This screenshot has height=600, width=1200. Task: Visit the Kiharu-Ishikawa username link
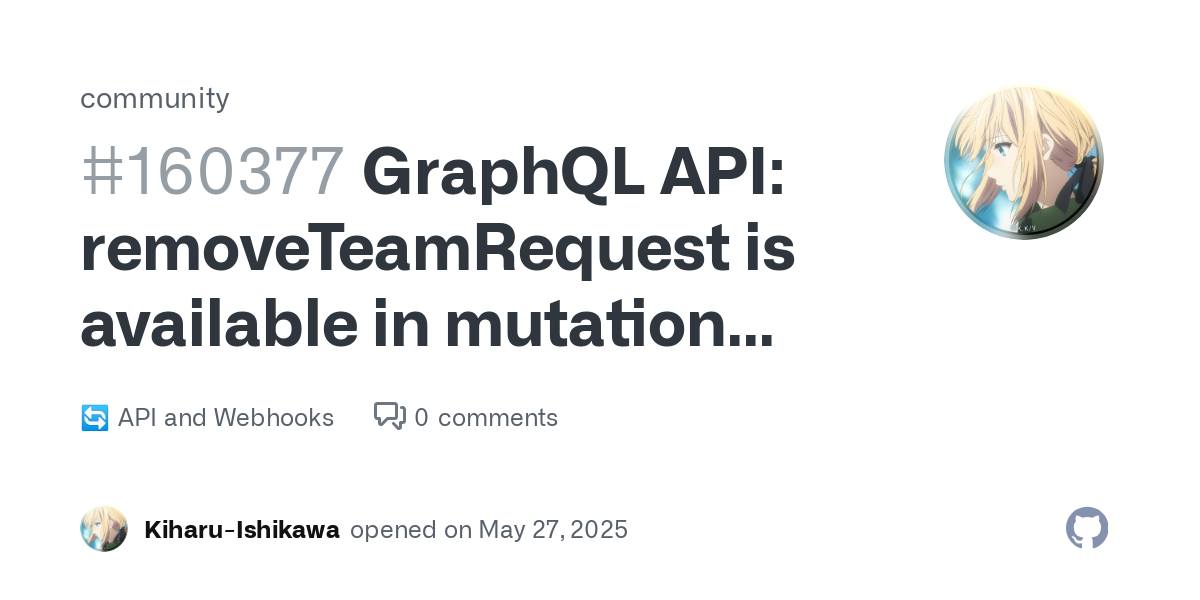(242, 530)
